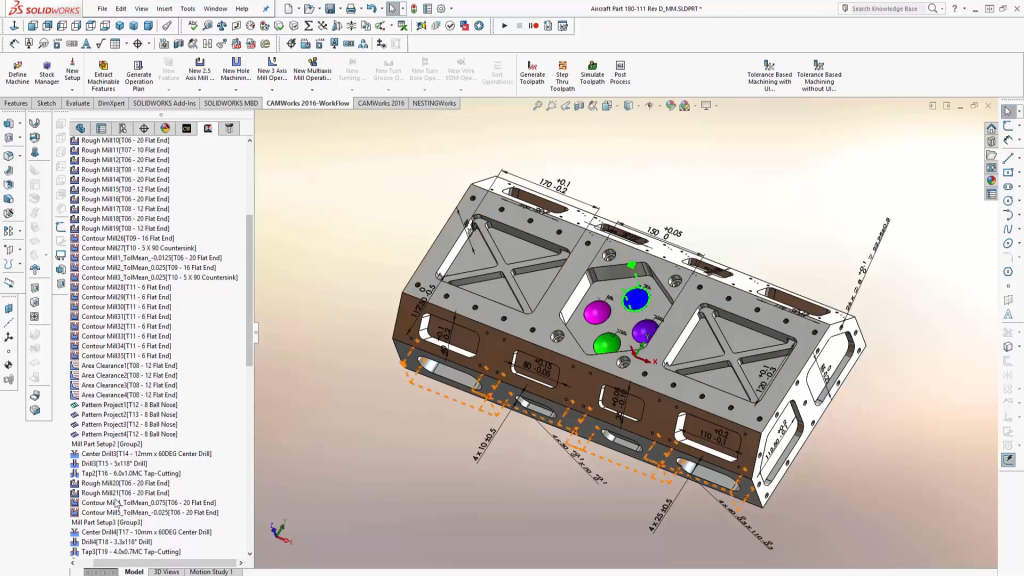Open the Motion Study 1 bottom tab

211,571
